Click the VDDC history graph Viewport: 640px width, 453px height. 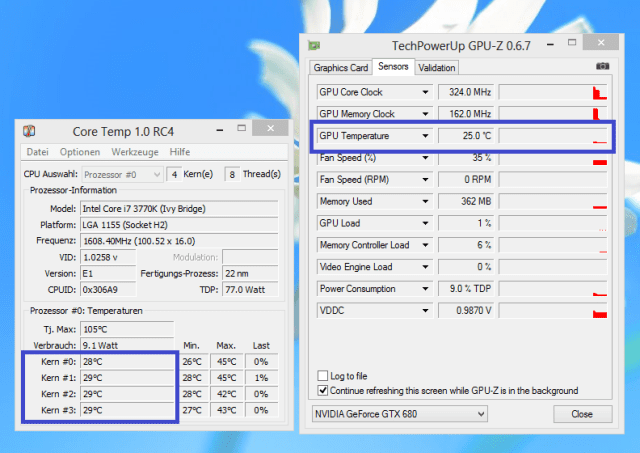pos(553,311)
